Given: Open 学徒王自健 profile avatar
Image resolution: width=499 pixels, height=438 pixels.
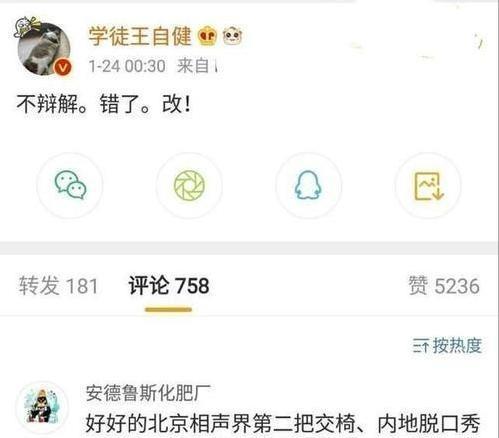Looking at the screenshot, I should pyautogui.click(x=44, y=49).
